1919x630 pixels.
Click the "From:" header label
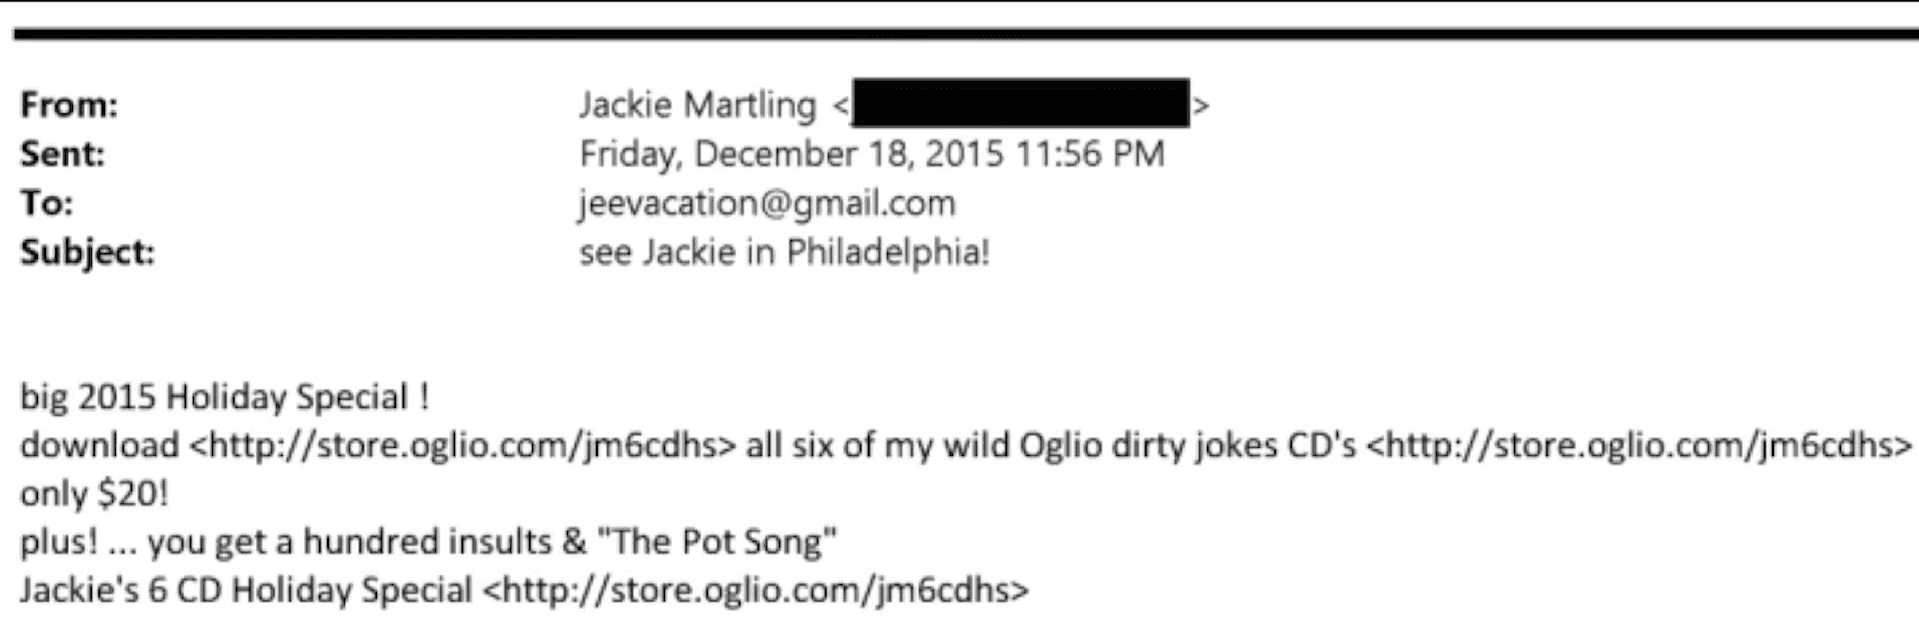69,105
